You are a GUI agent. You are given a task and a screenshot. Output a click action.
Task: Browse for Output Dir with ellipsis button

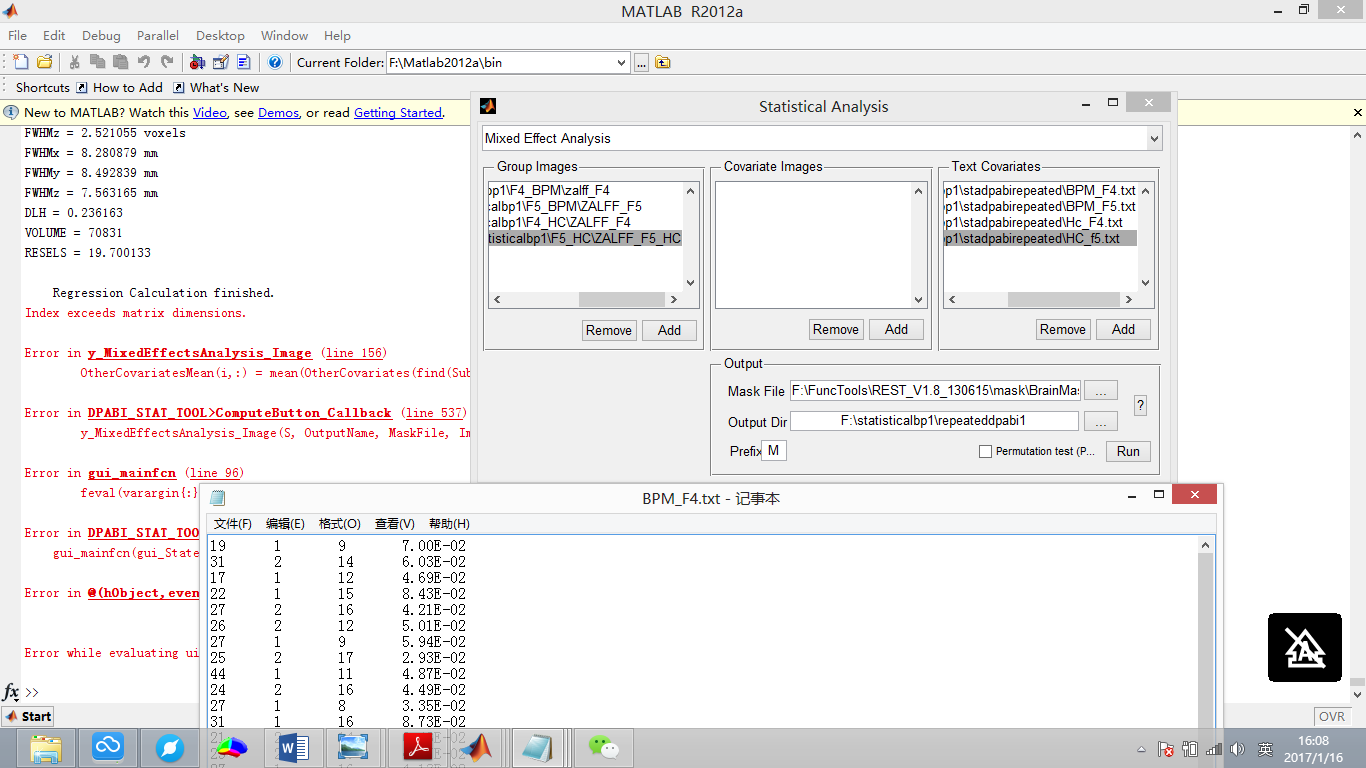[1101, 421]
